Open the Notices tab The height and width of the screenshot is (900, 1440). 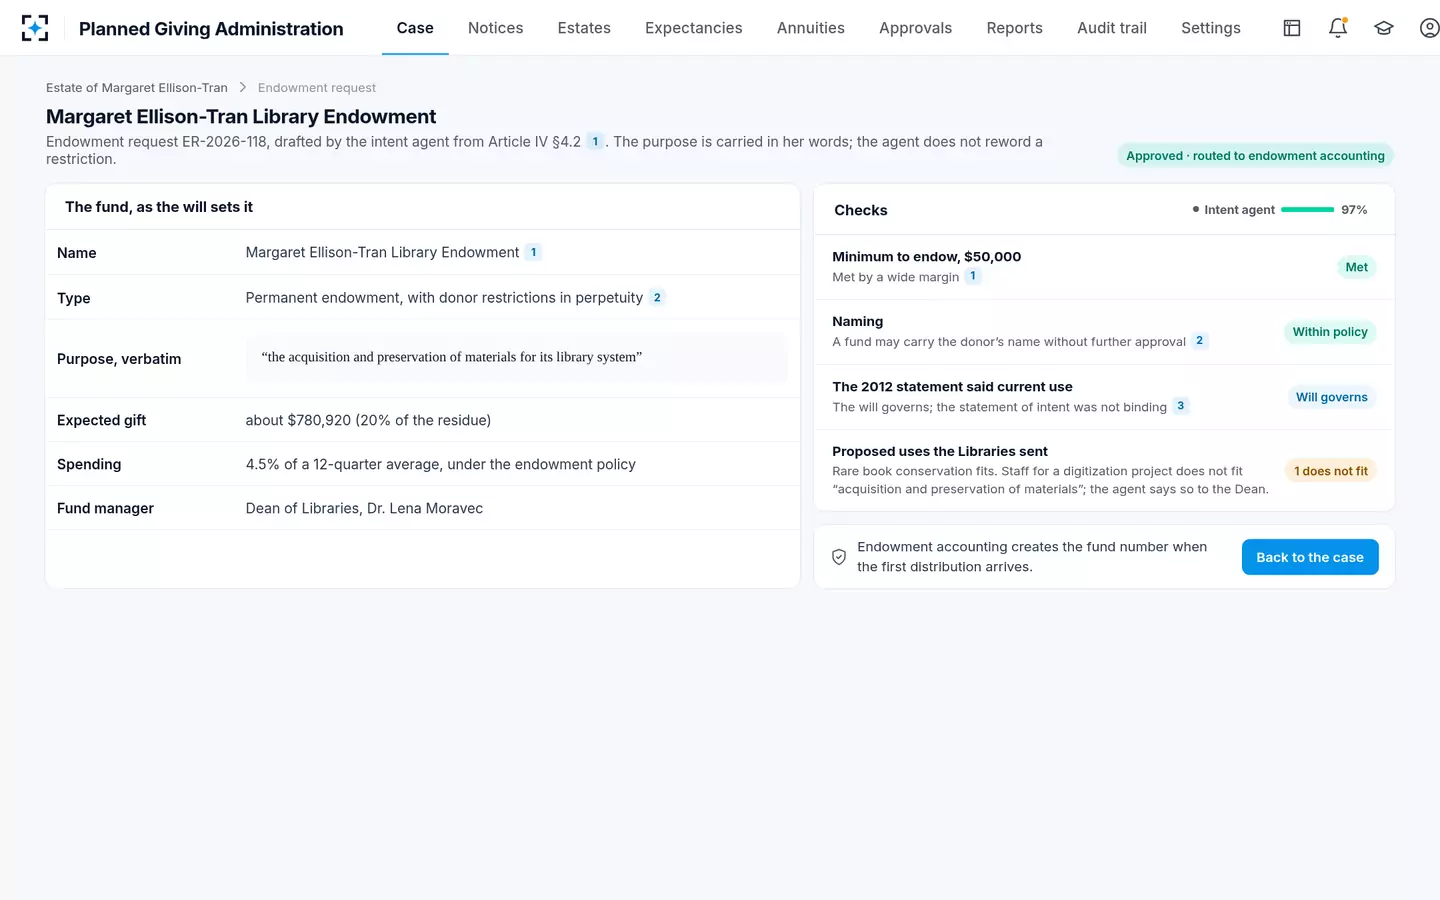496,28
